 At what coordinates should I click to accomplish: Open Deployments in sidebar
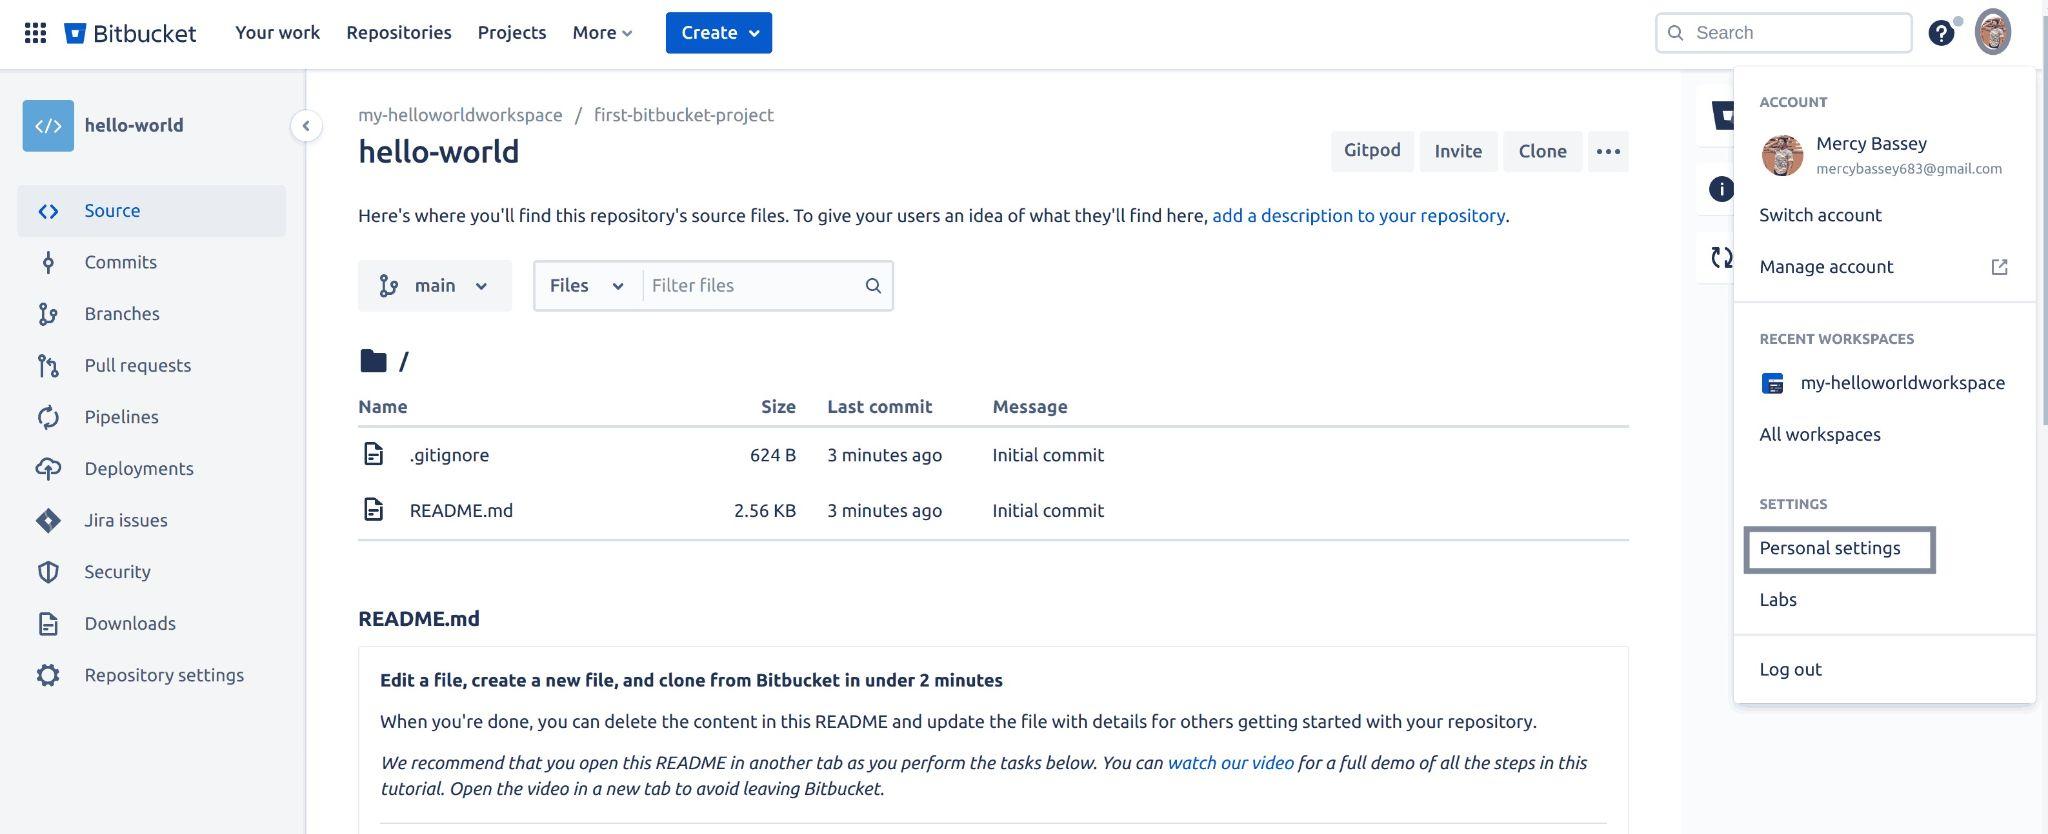coord(151,469)
